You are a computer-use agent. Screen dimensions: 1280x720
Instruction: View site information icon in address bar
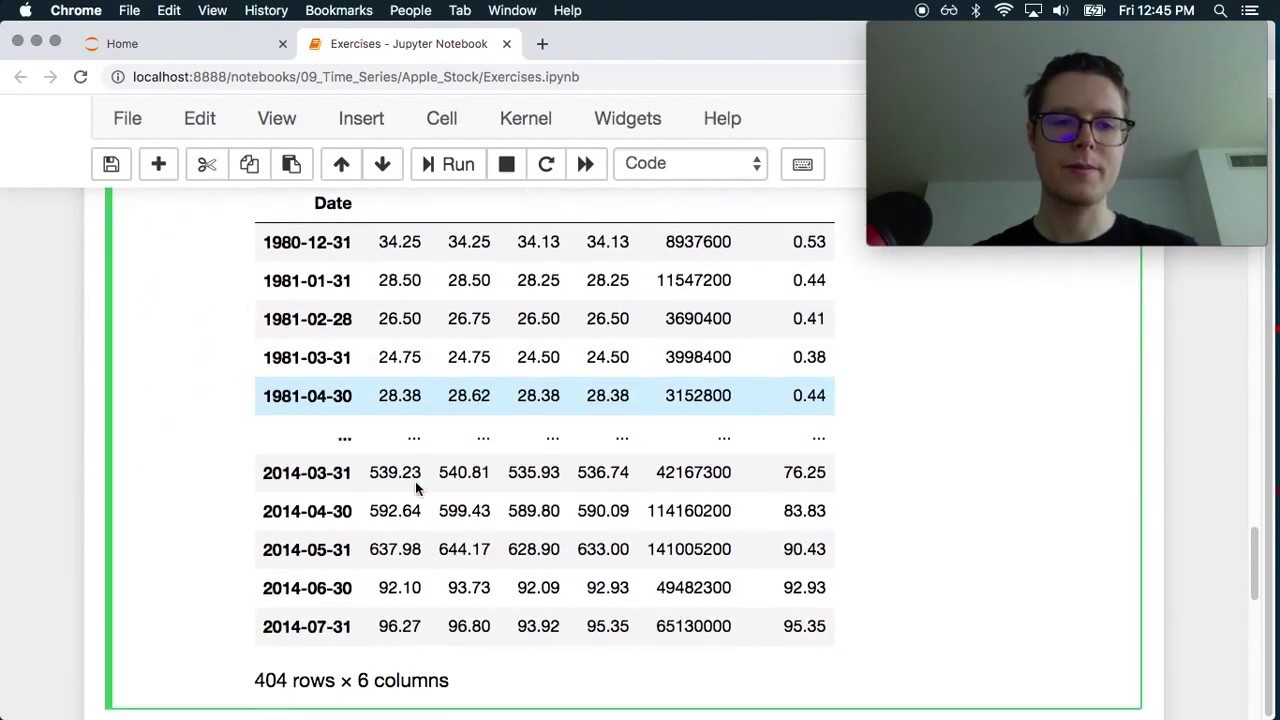[x=117, y=77]
